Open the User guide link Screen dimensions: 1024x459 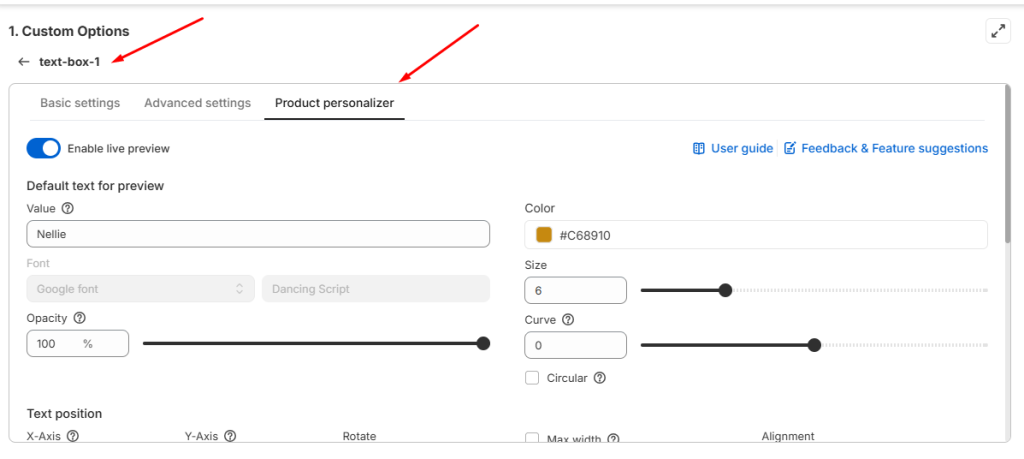coord(733,148)
